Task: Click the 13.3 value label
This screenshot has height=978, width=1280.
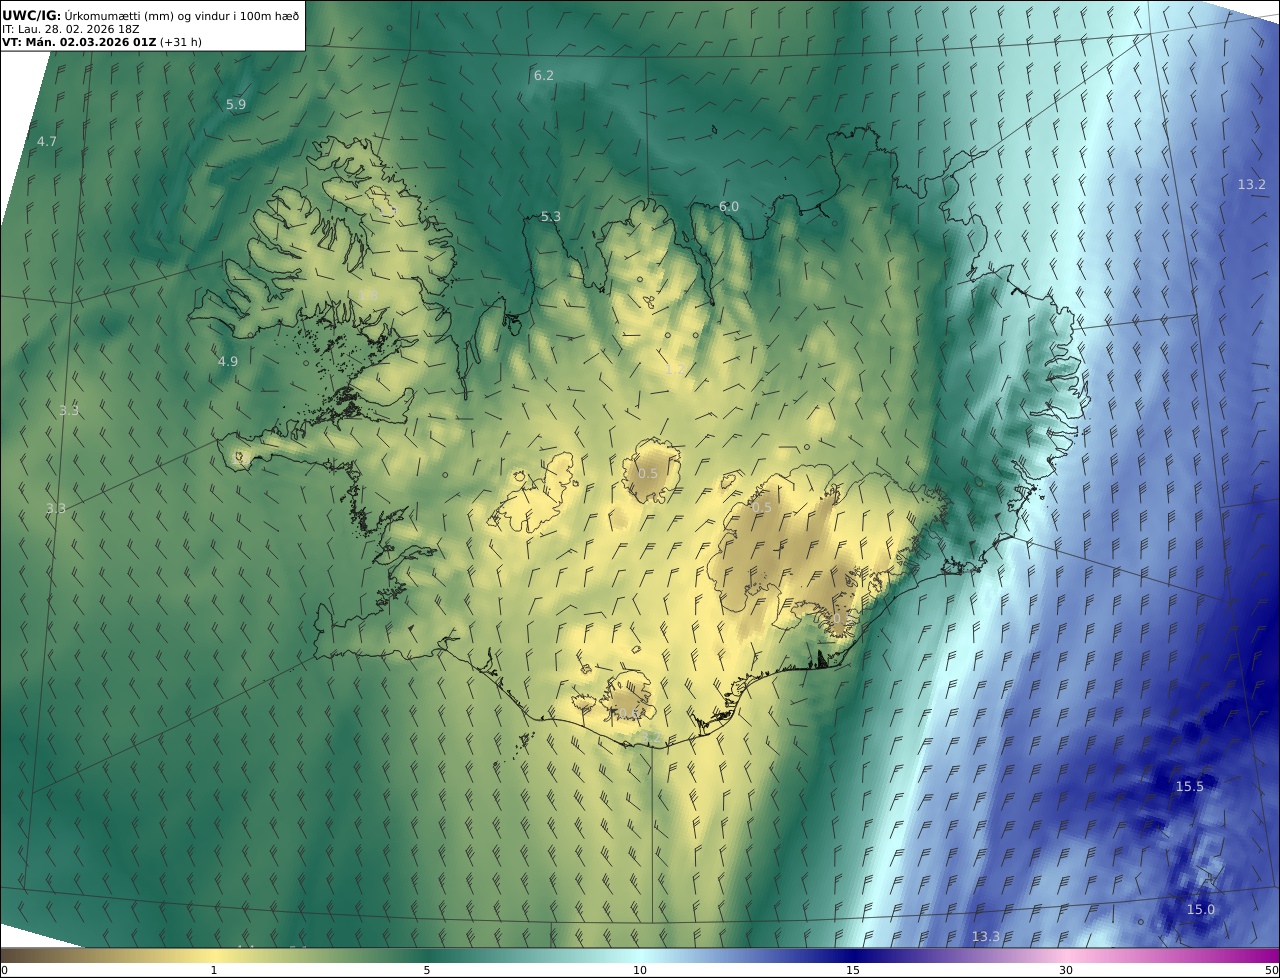Action: click(985, 936)
